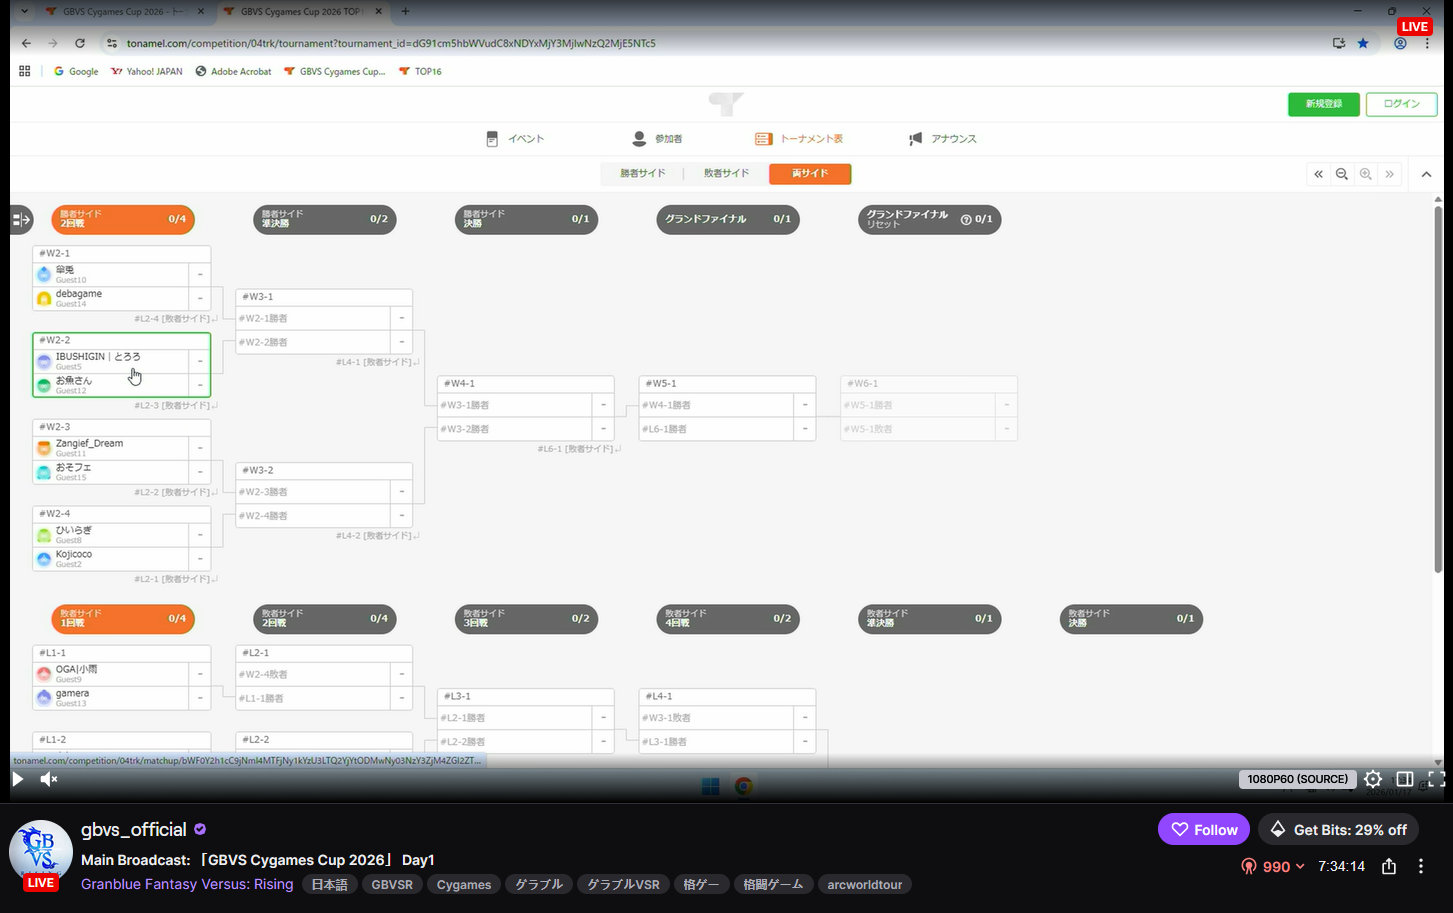
Task: Open a new browser tab with the plus
Action: pyautogui.click(x=405, y=12)
